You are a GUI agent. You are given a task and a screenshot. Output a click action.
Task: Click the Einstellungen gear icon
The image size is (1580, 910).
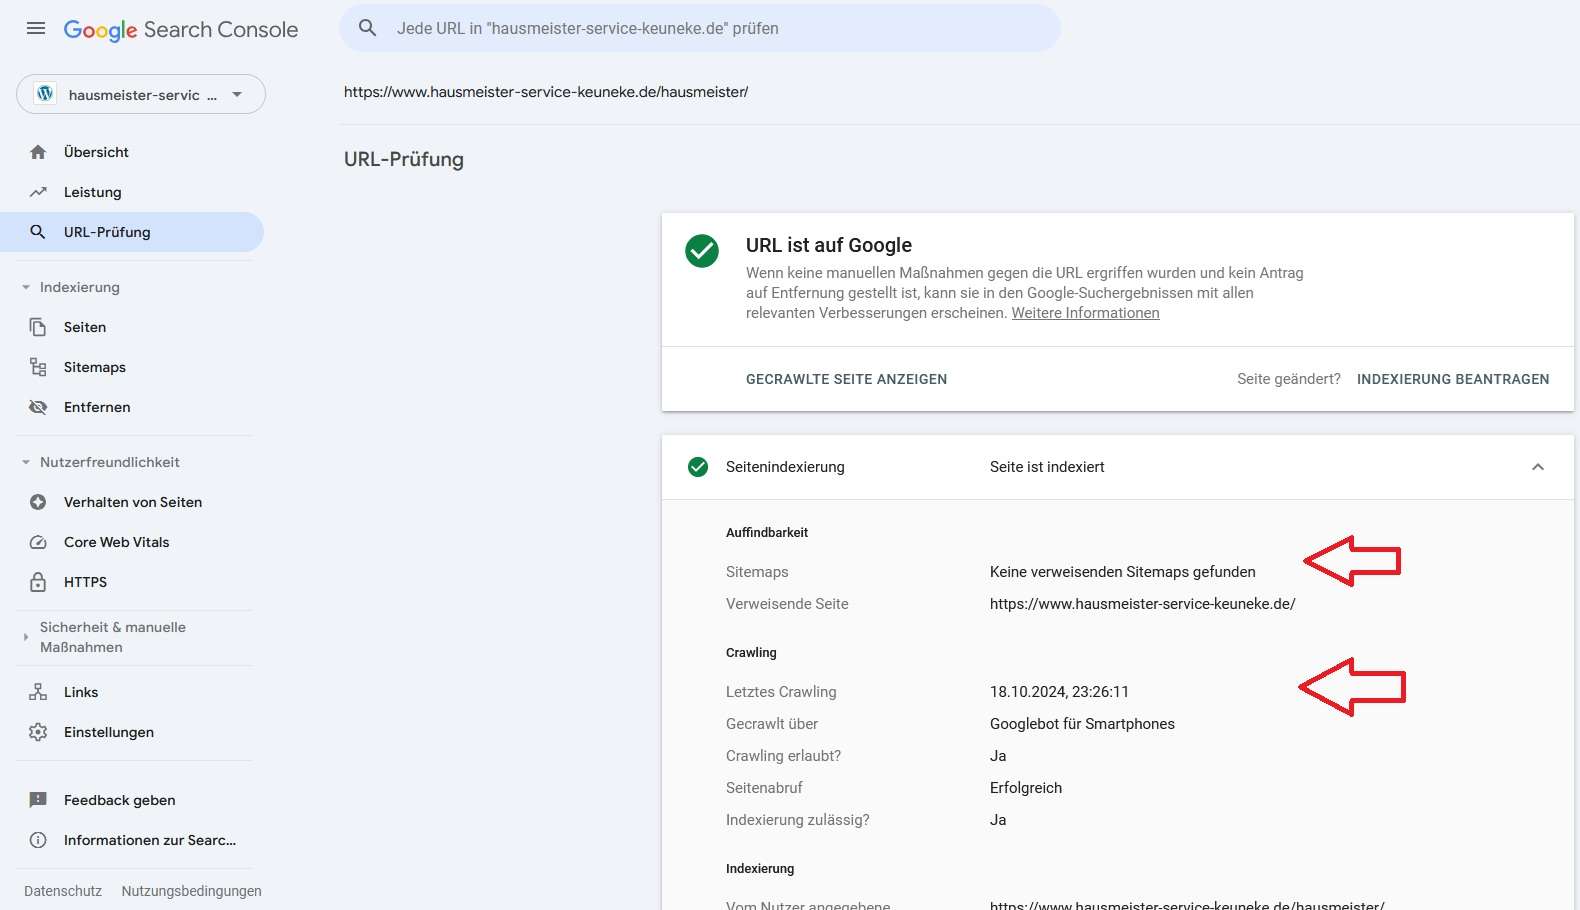(38, 732)
